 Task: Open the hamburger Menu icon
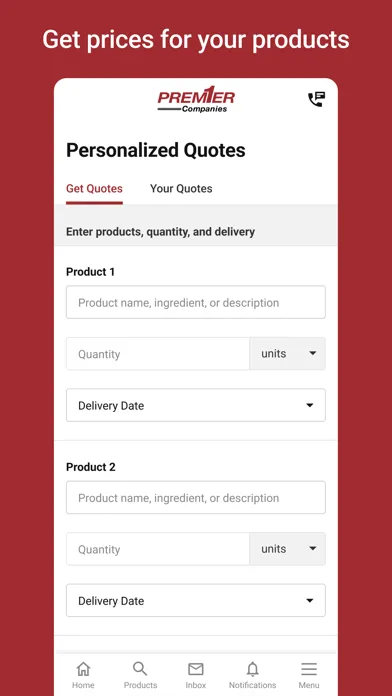coord(309,669)
